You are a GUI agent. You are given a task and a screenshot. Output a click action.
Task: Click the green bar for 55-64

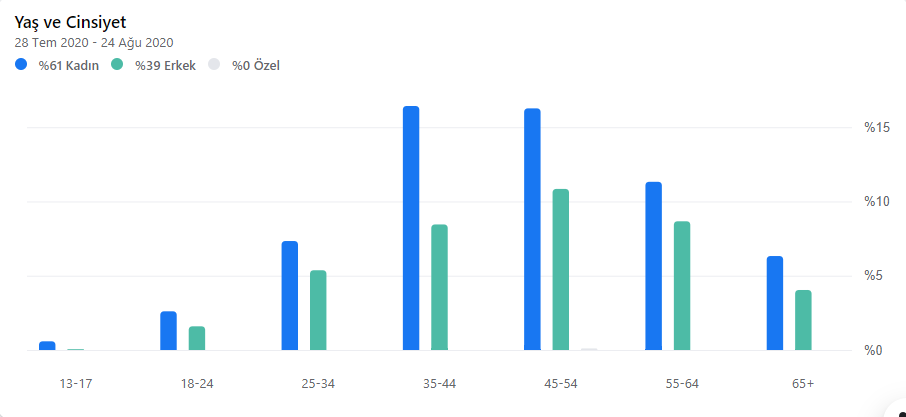click(682, 286)
